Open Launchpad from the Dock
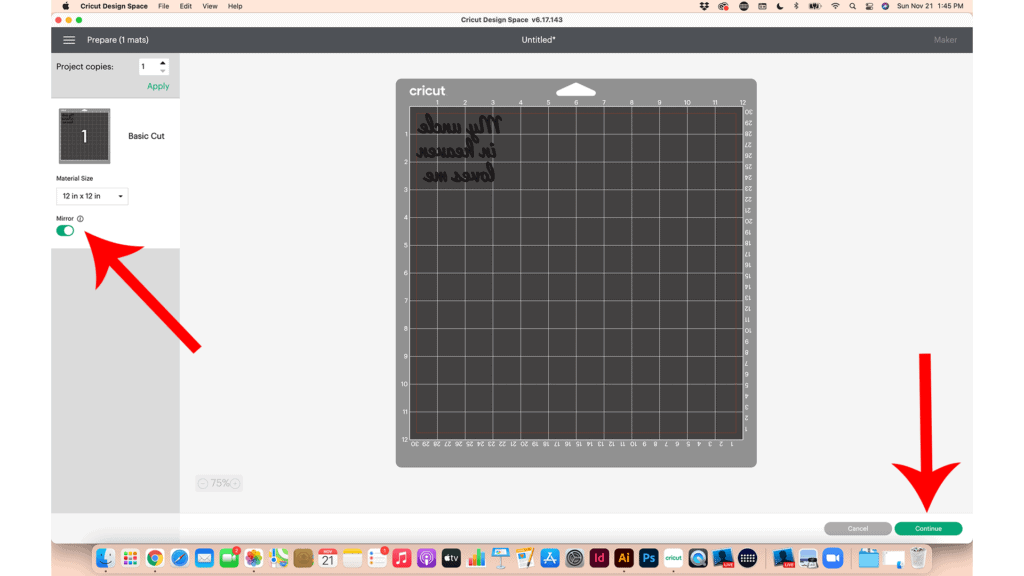This screenshot has height=576, width=1024. (130, 558)
